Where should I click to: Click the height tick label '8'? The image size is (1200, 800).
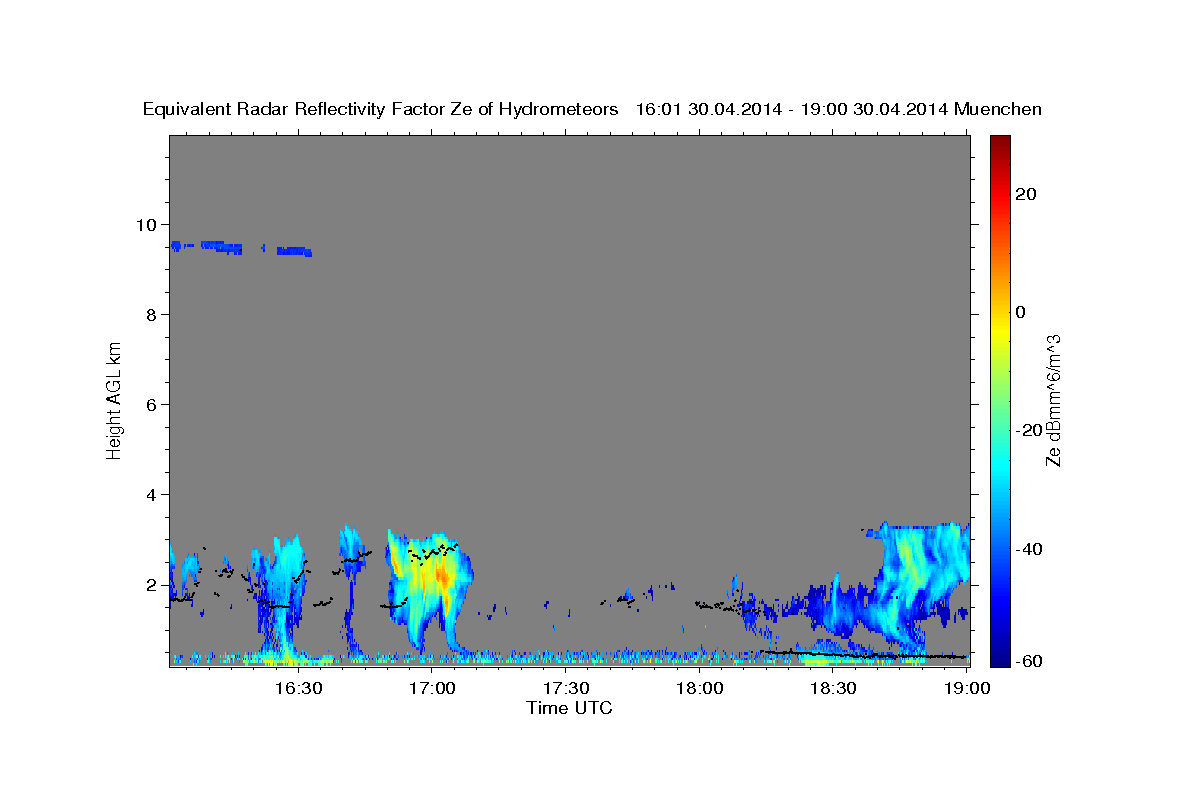(154, 315)
